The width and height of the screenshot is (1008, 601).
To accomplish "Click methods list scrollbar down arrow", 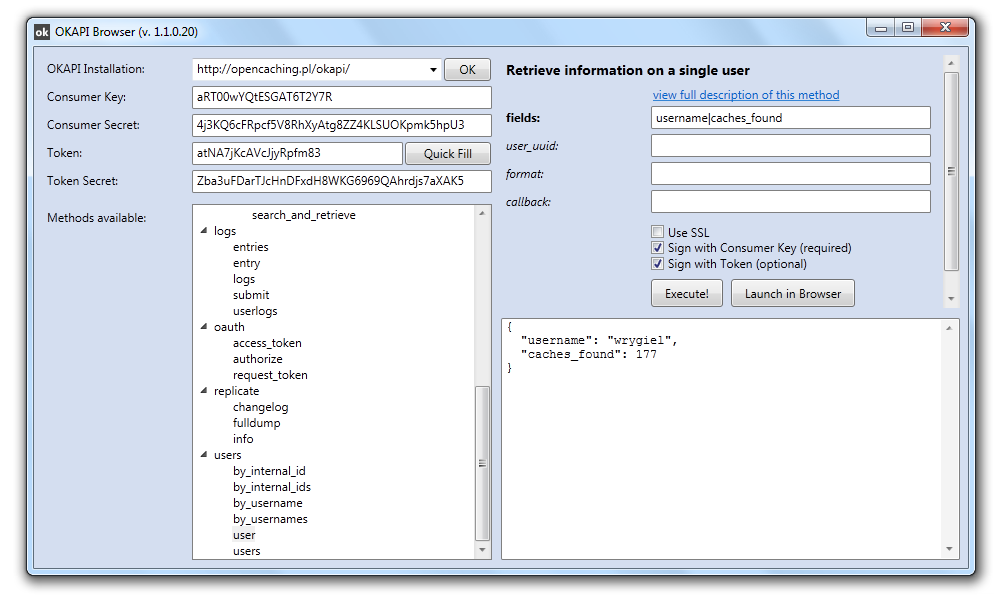I will [x=482, y=550].
